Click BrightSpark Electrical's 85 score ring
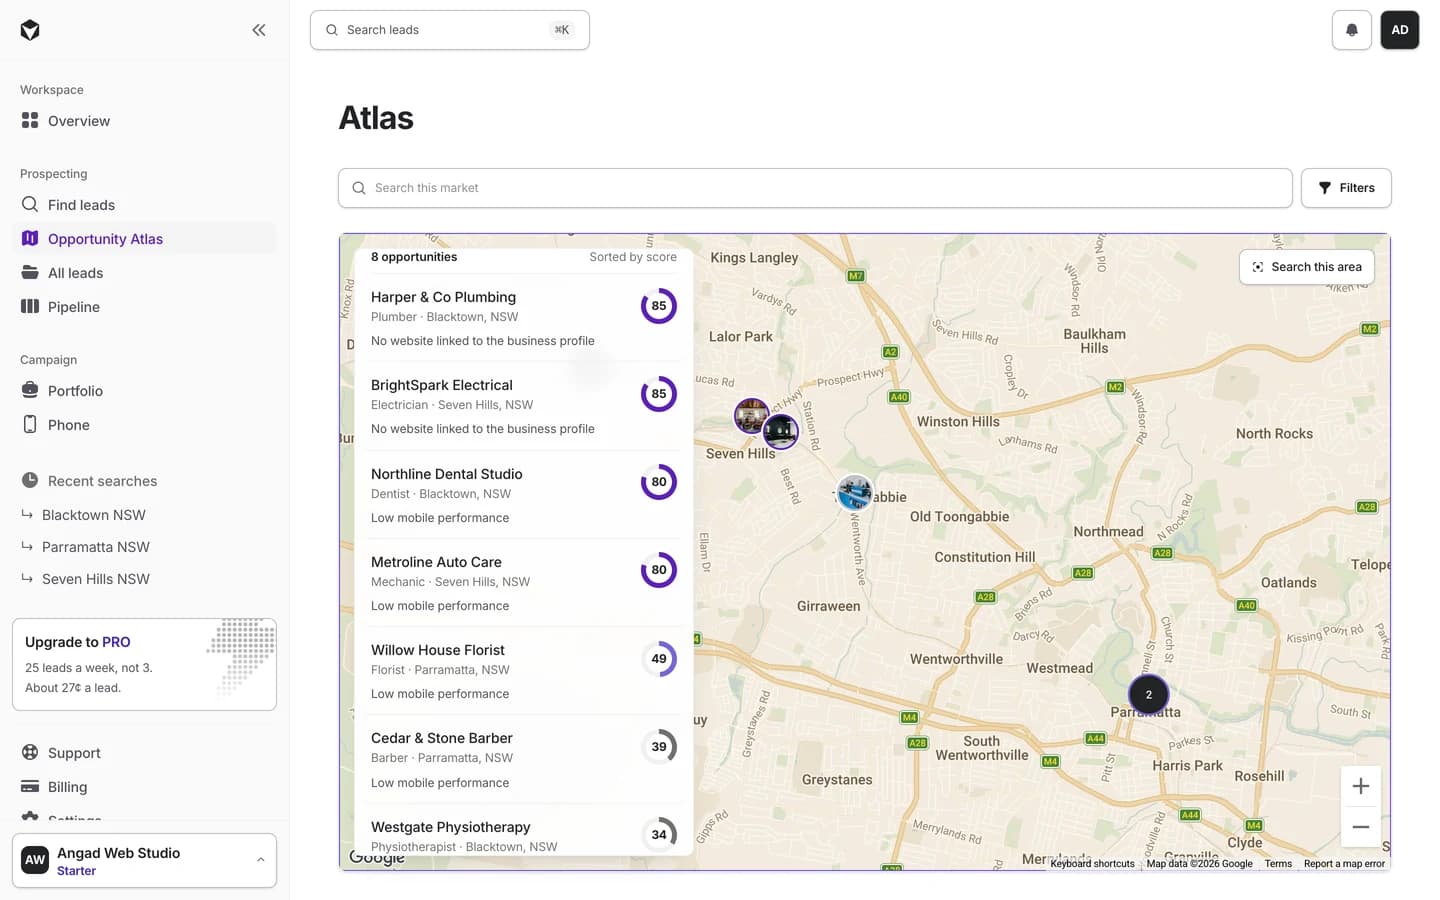This screenshot has width=1440, height=900. click(659, 394)
